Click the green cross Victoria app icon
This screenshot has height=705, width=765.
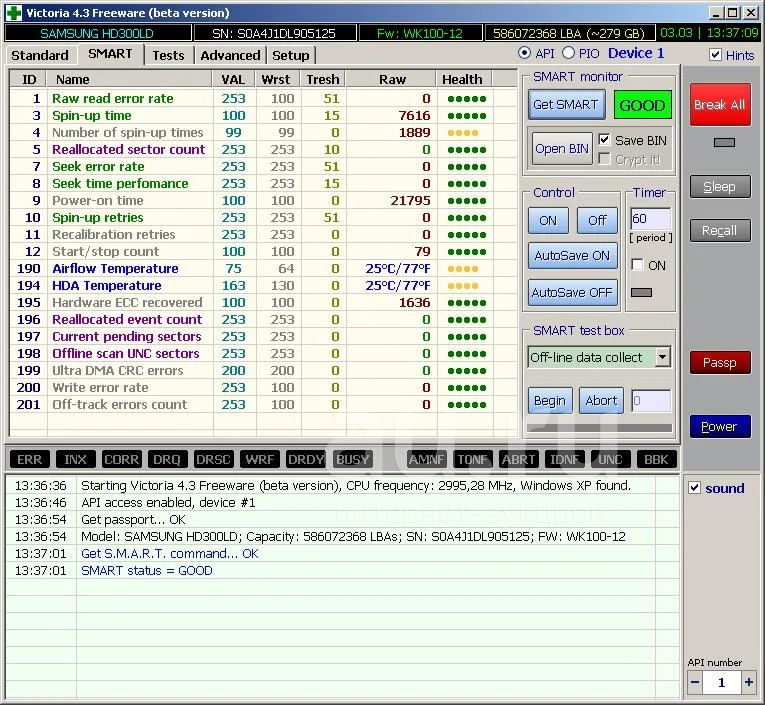click(14, 12)
